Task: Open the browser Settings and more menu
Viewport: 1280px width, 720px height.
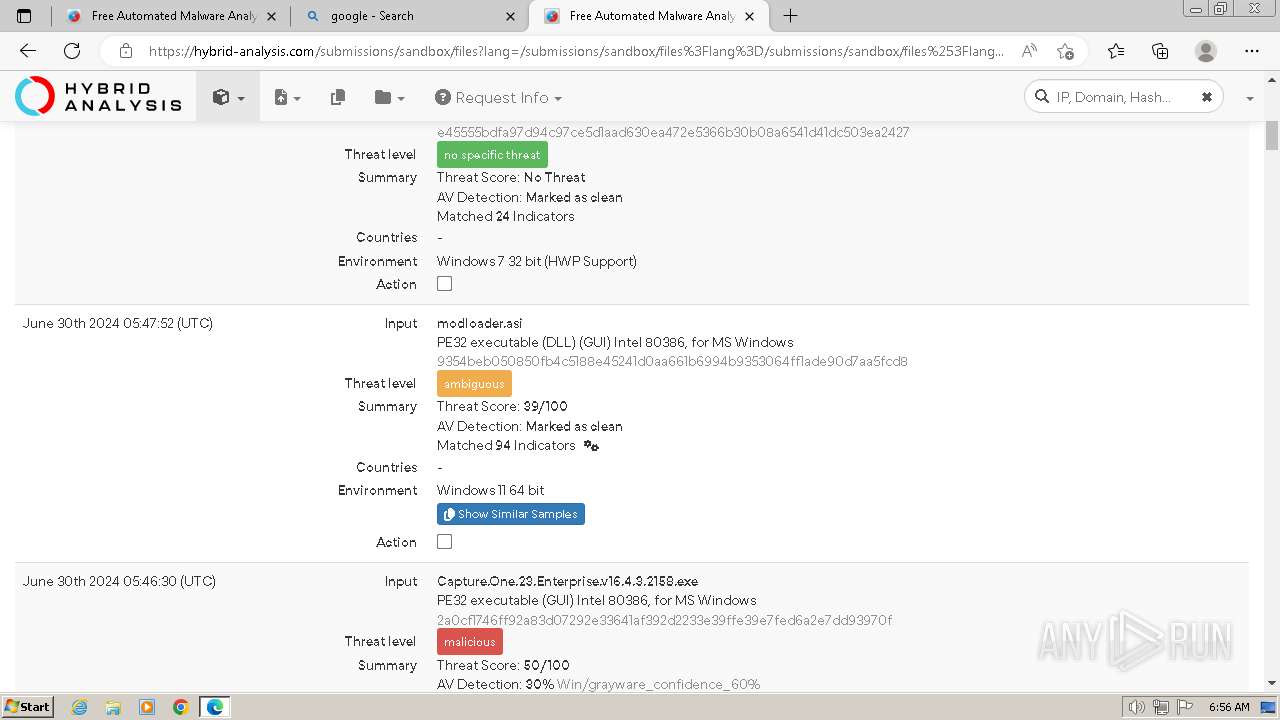Action: (x=1252, y=51)
